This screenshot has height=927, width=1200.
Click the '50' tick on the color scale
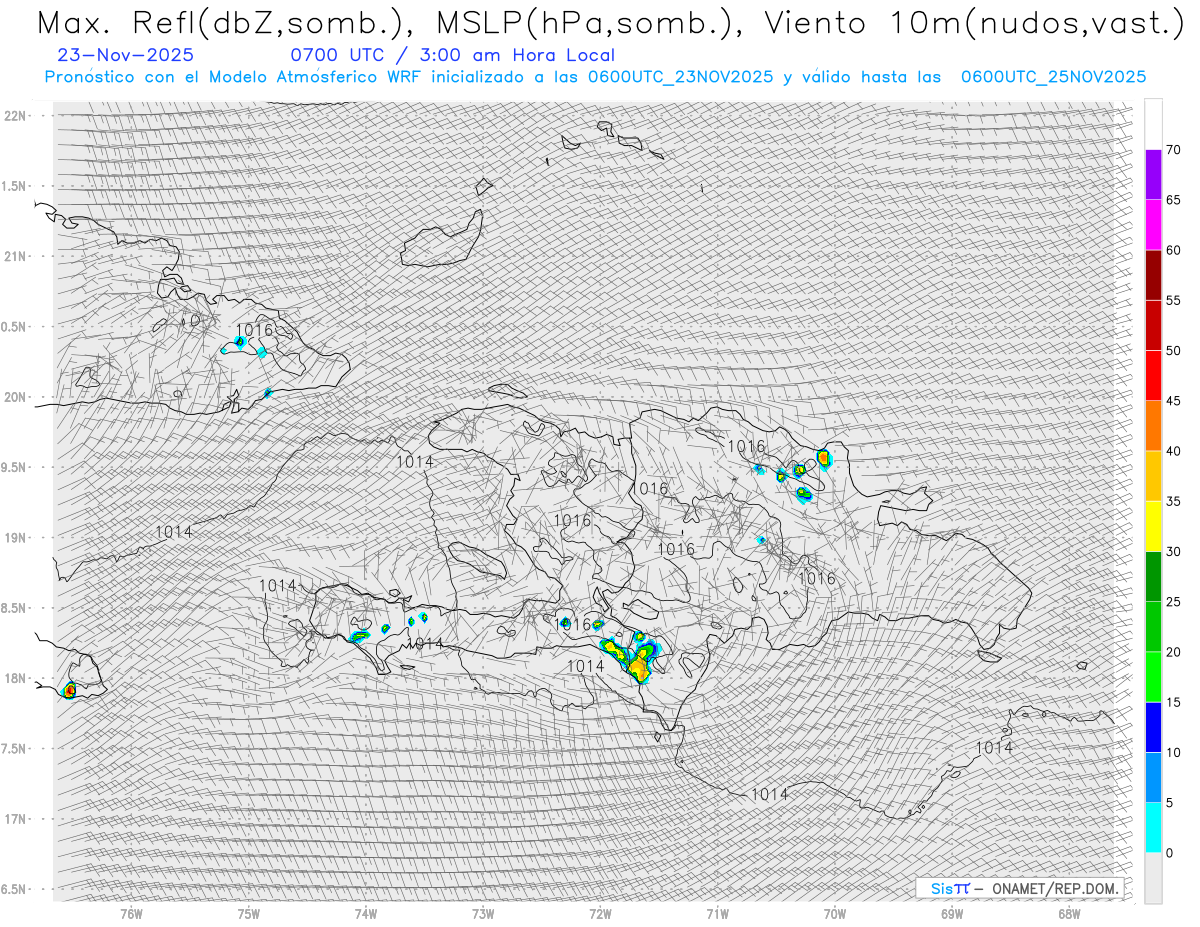[x=1173, y=351]
